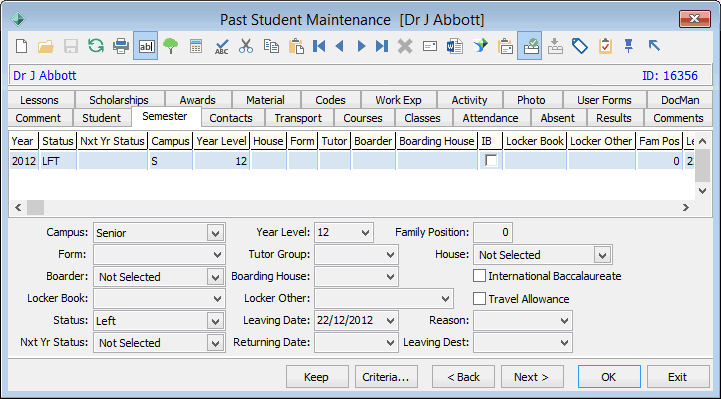721x399 pixels.
Task: Open the Status dropdown showing Left
Action: [215, 321]
